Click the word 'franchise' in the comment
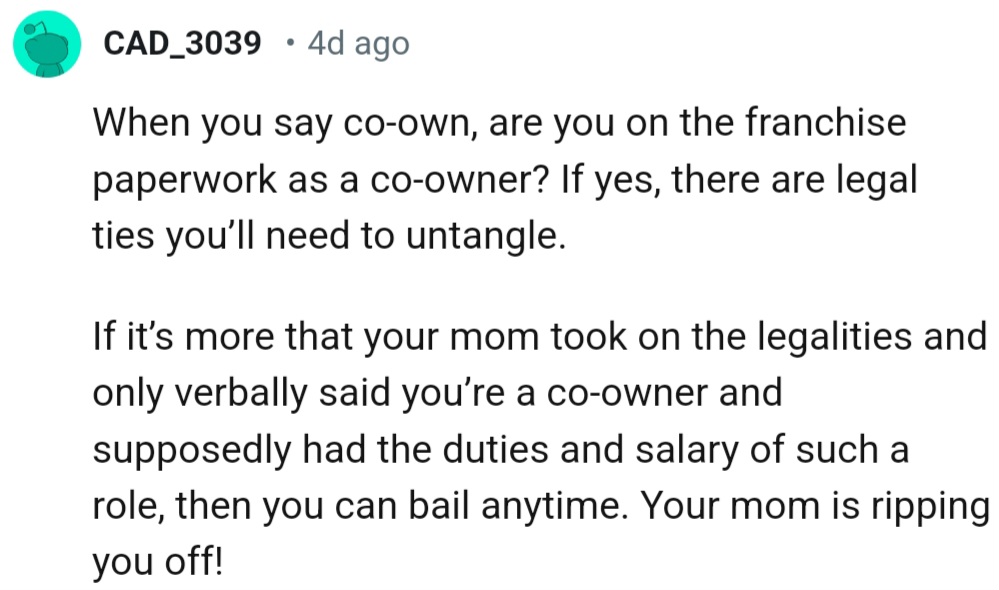999x590 pixels. [x=825, y=122]
